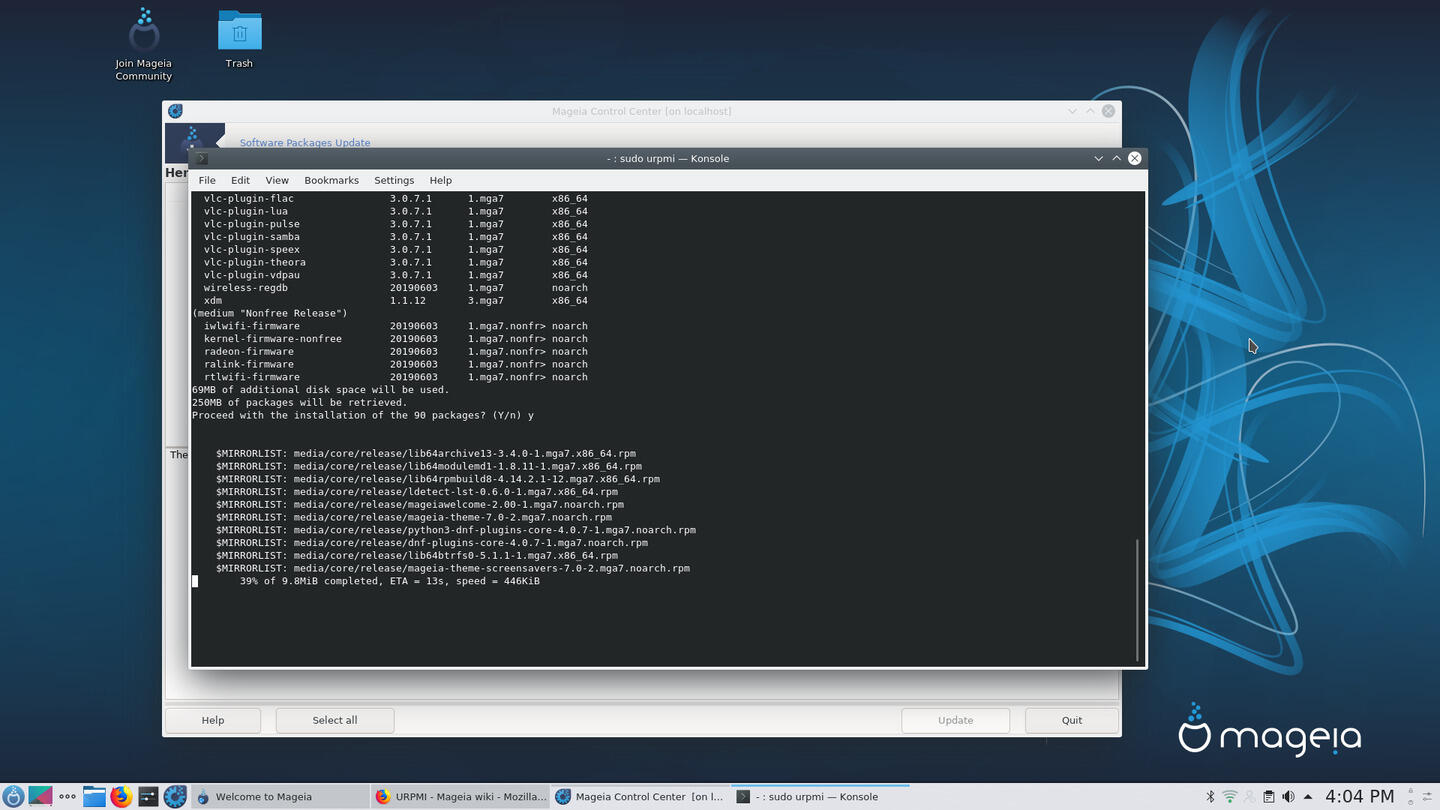Click the mageiawelcome-2.00-1 mirrorlist line

[420, 505]
